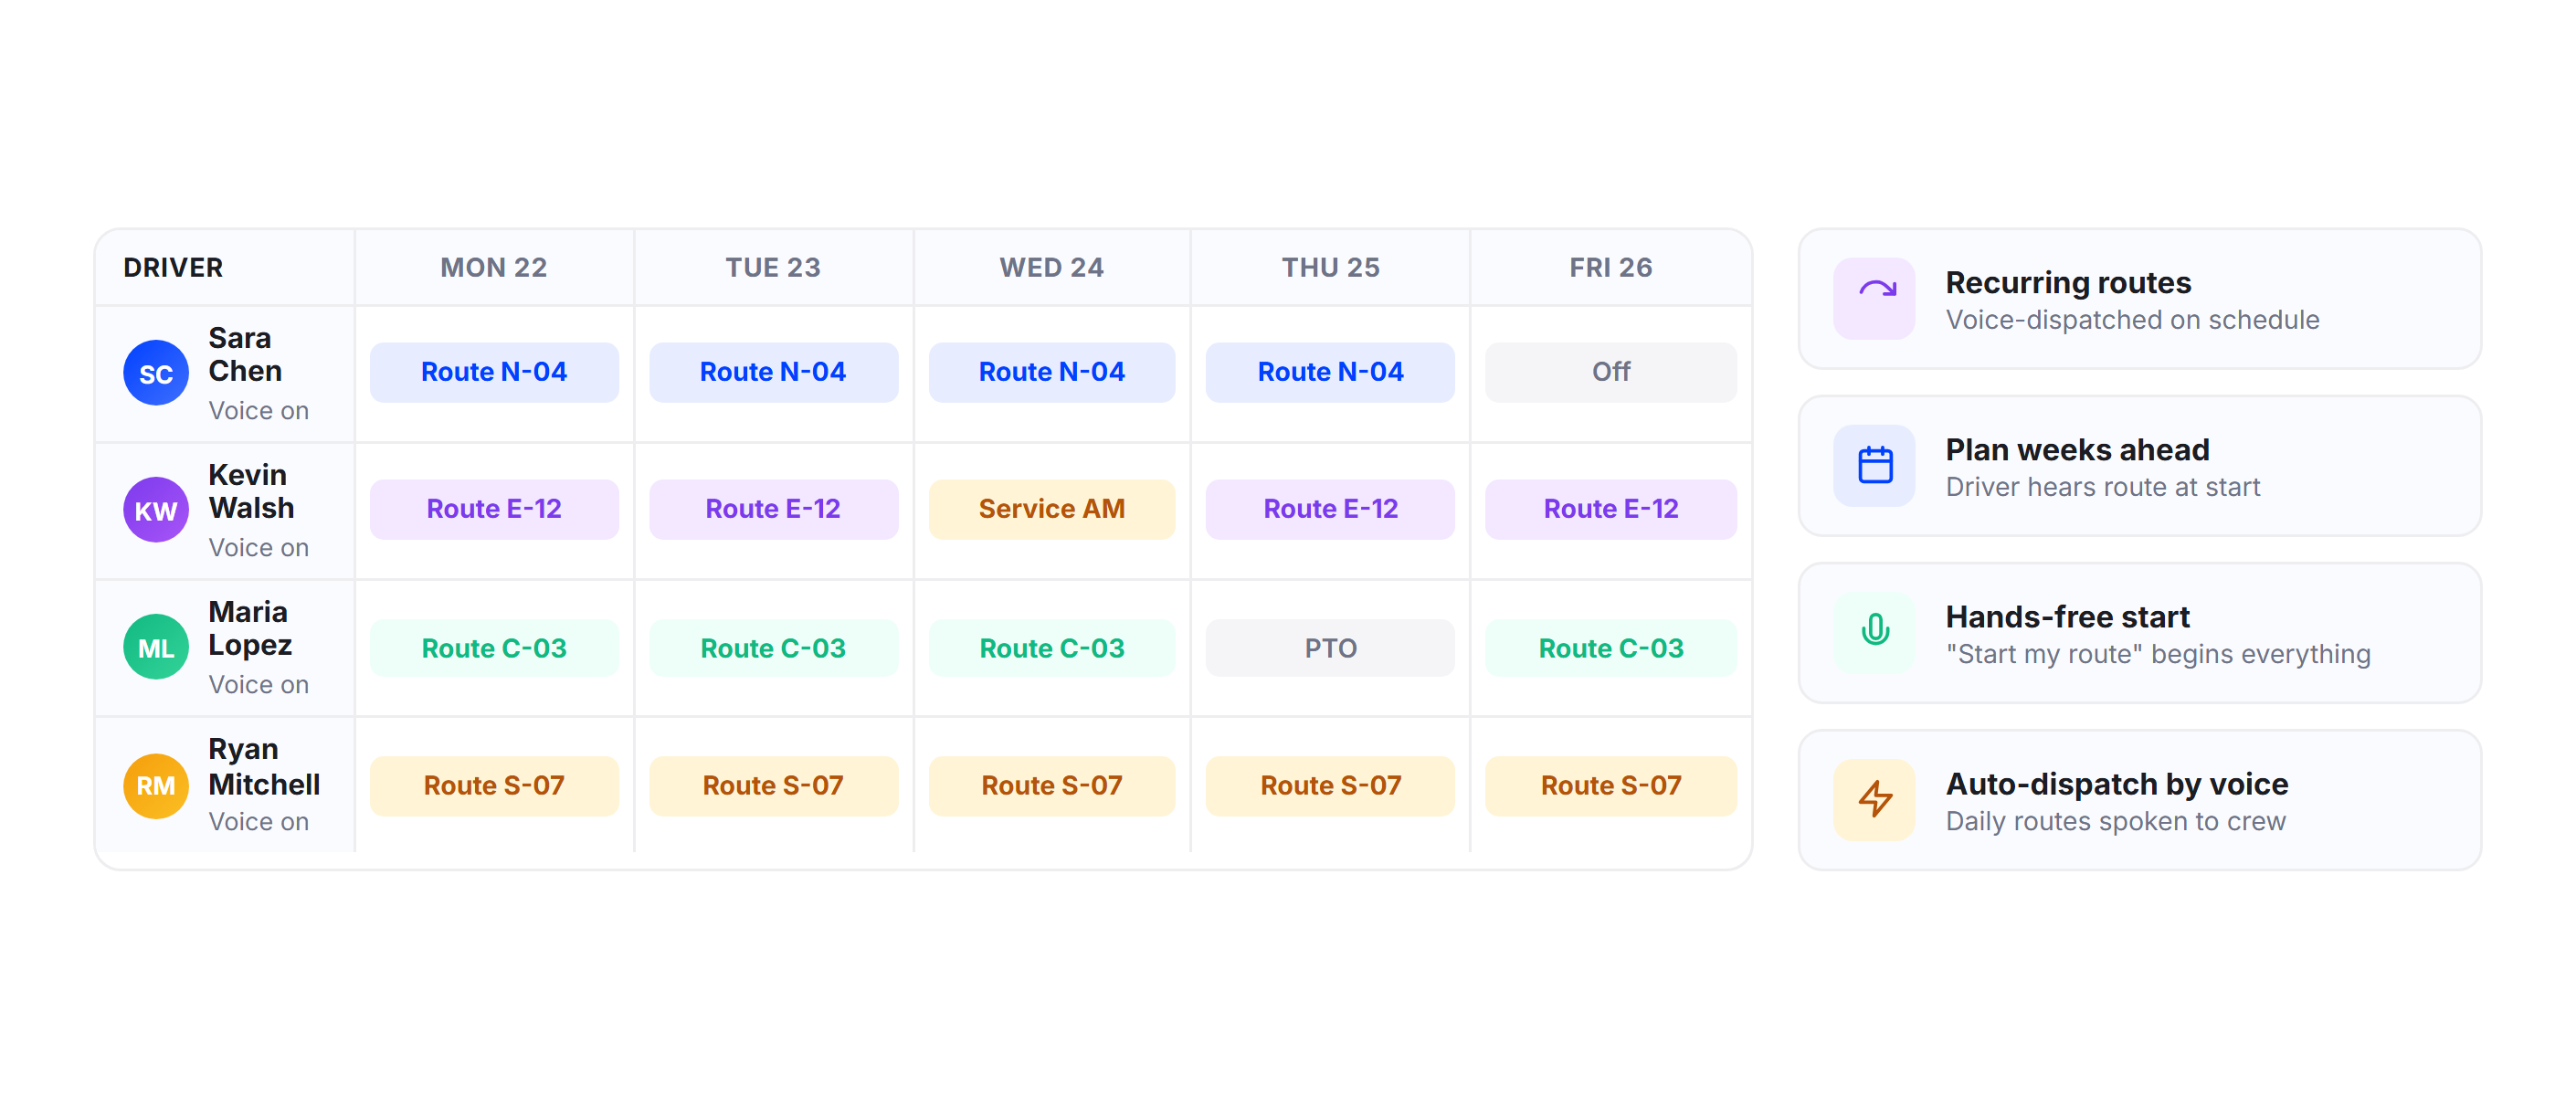Open Kevin Walsh's Friday Route E-12

pos(1611,509)
